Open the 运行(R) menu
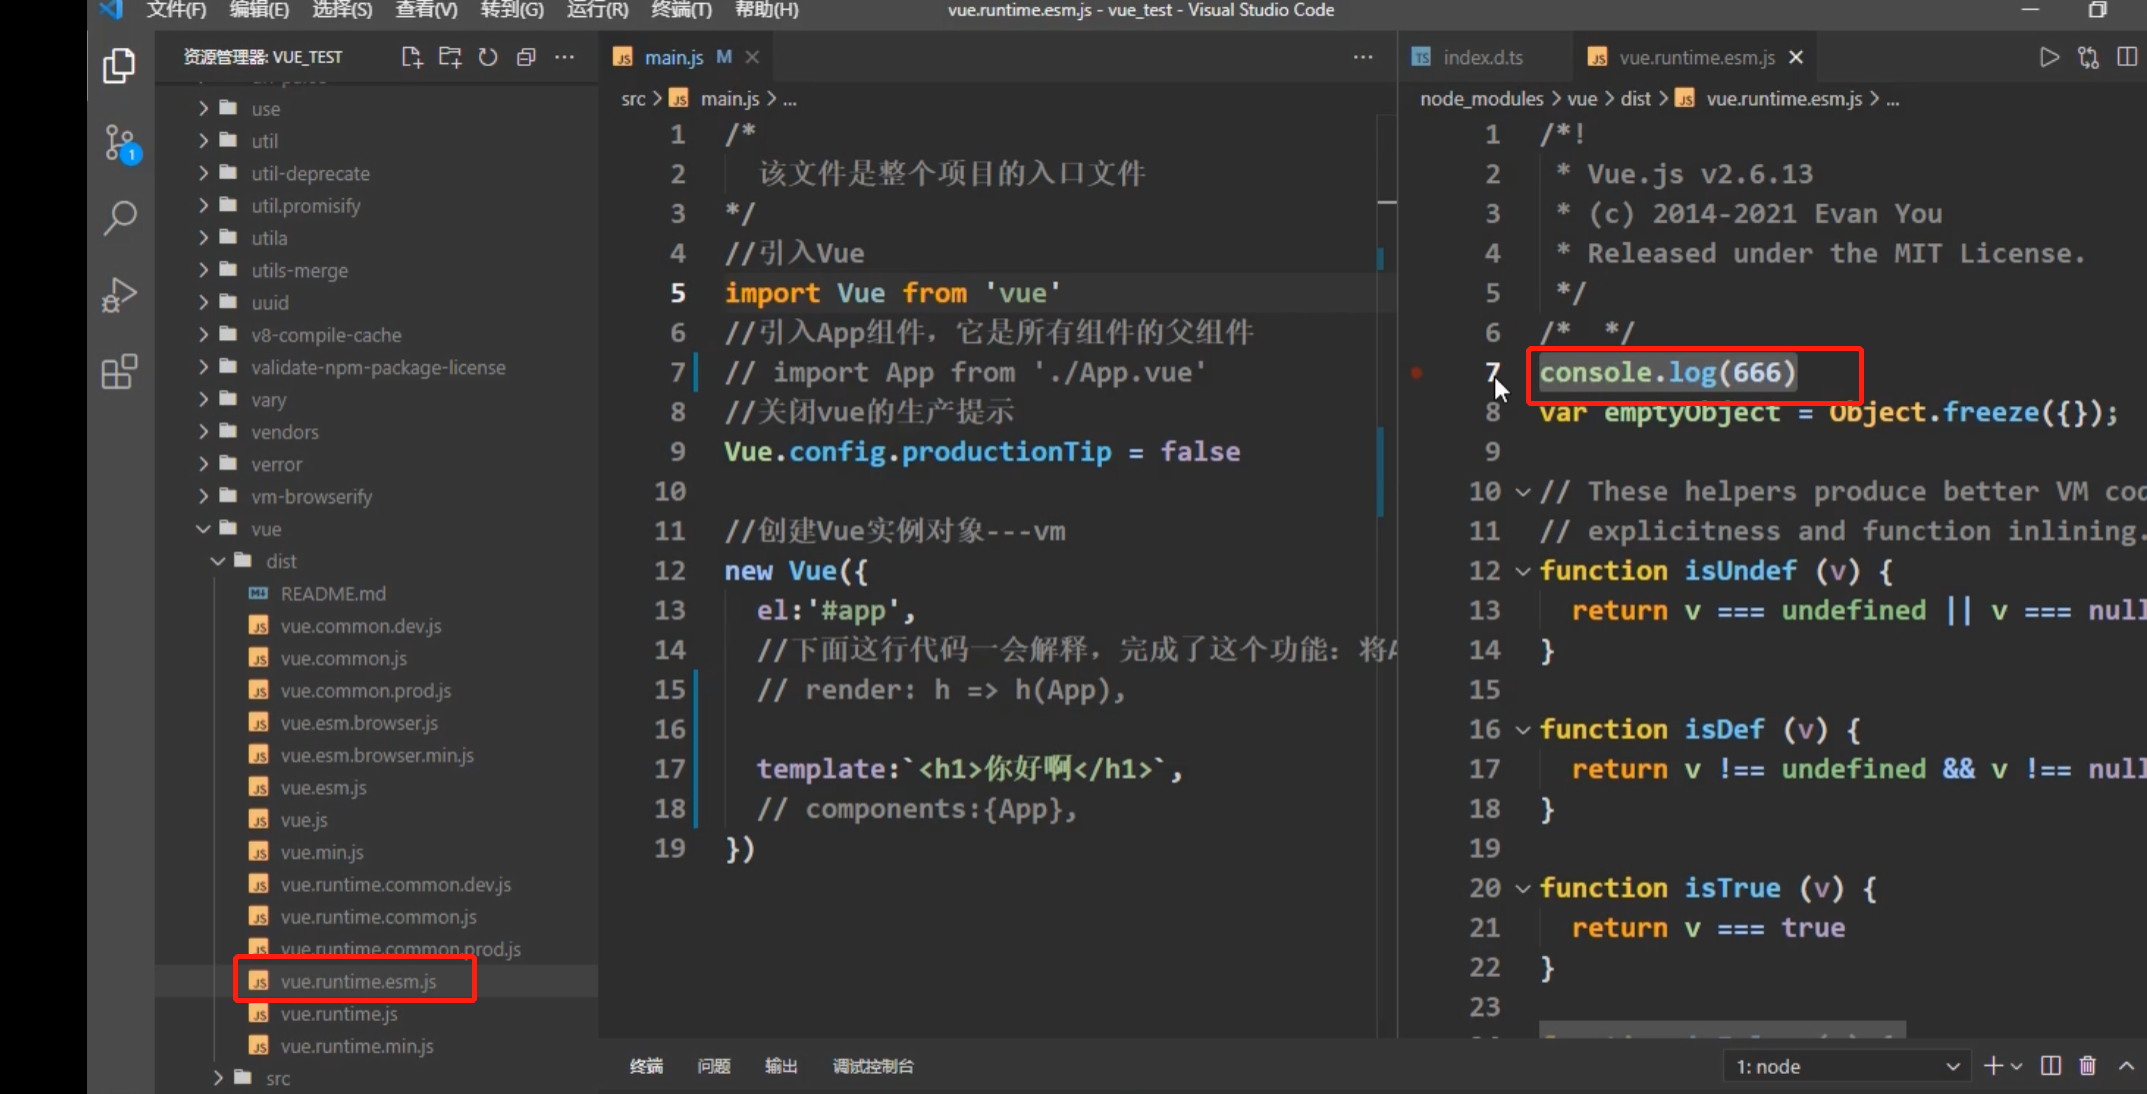2147x1094 pixels. (597, 10)
